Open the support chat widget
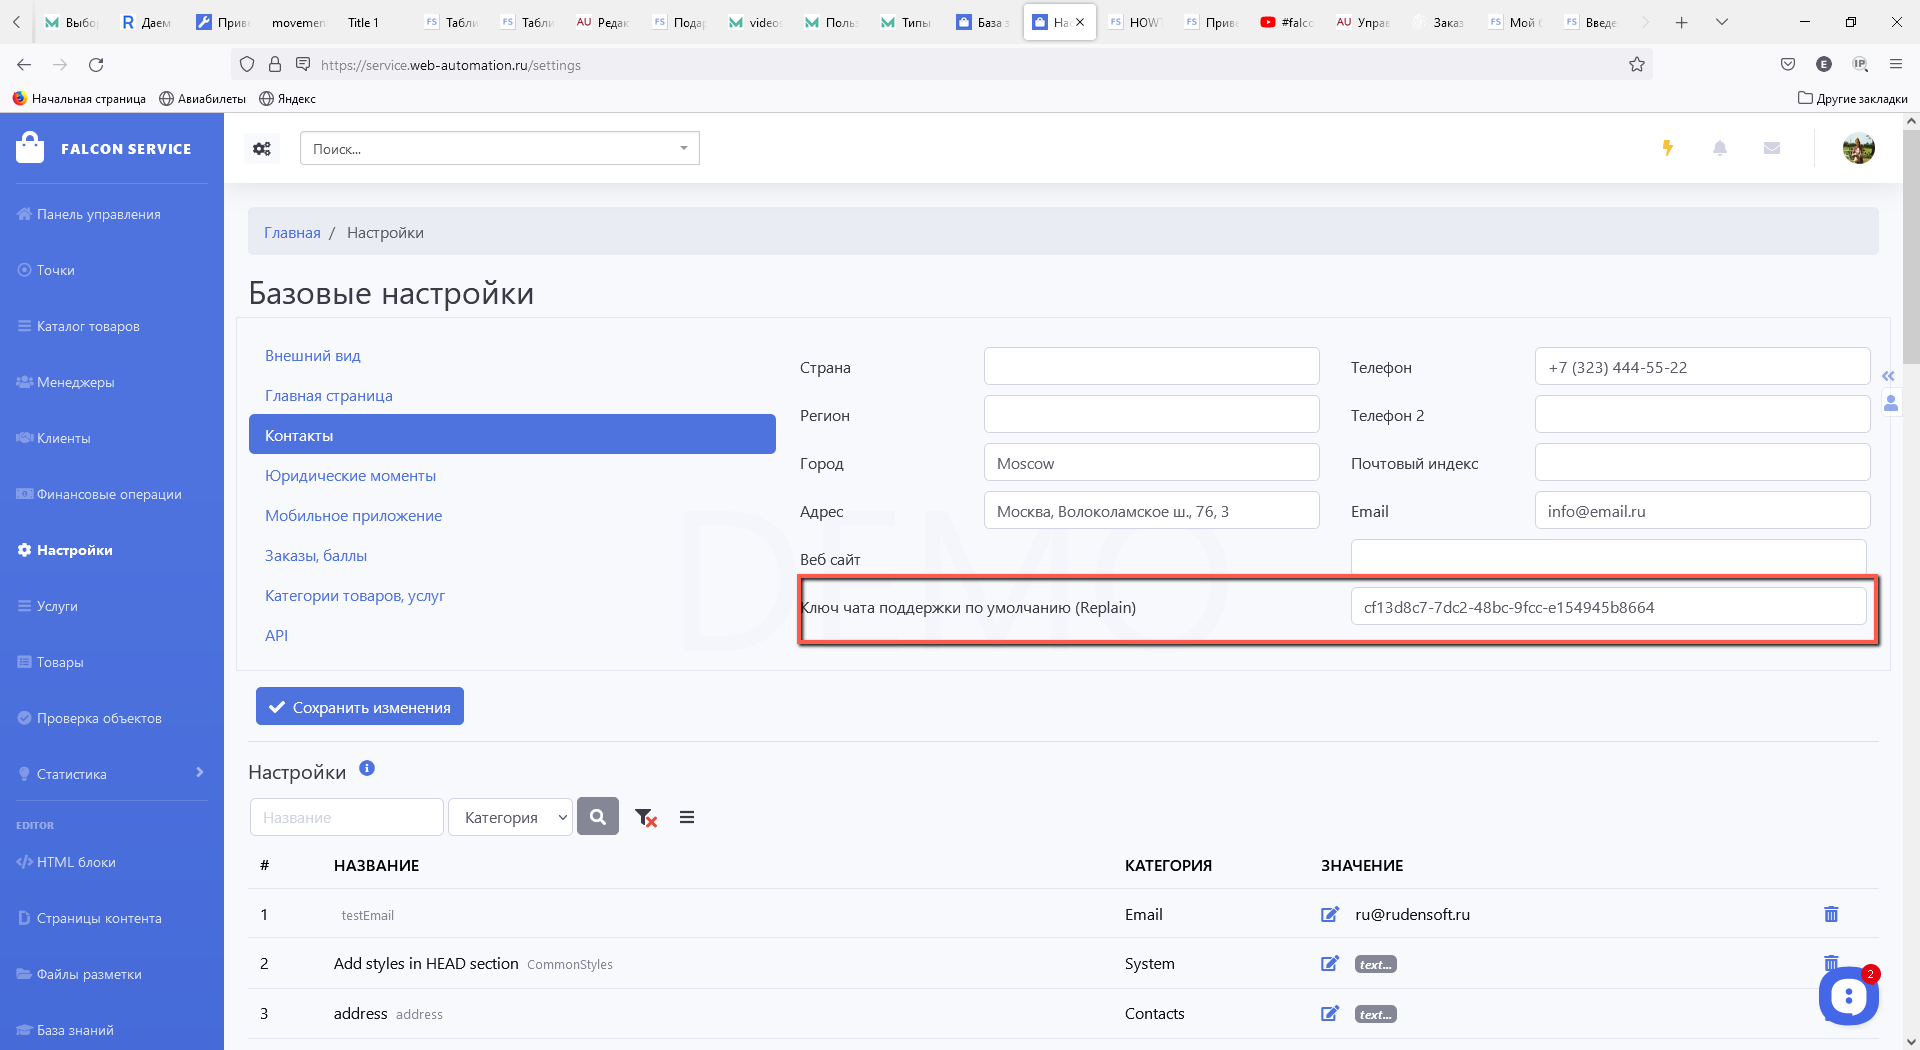Viewport: 1920px width, 1050px height. [x=1848, y=996]
